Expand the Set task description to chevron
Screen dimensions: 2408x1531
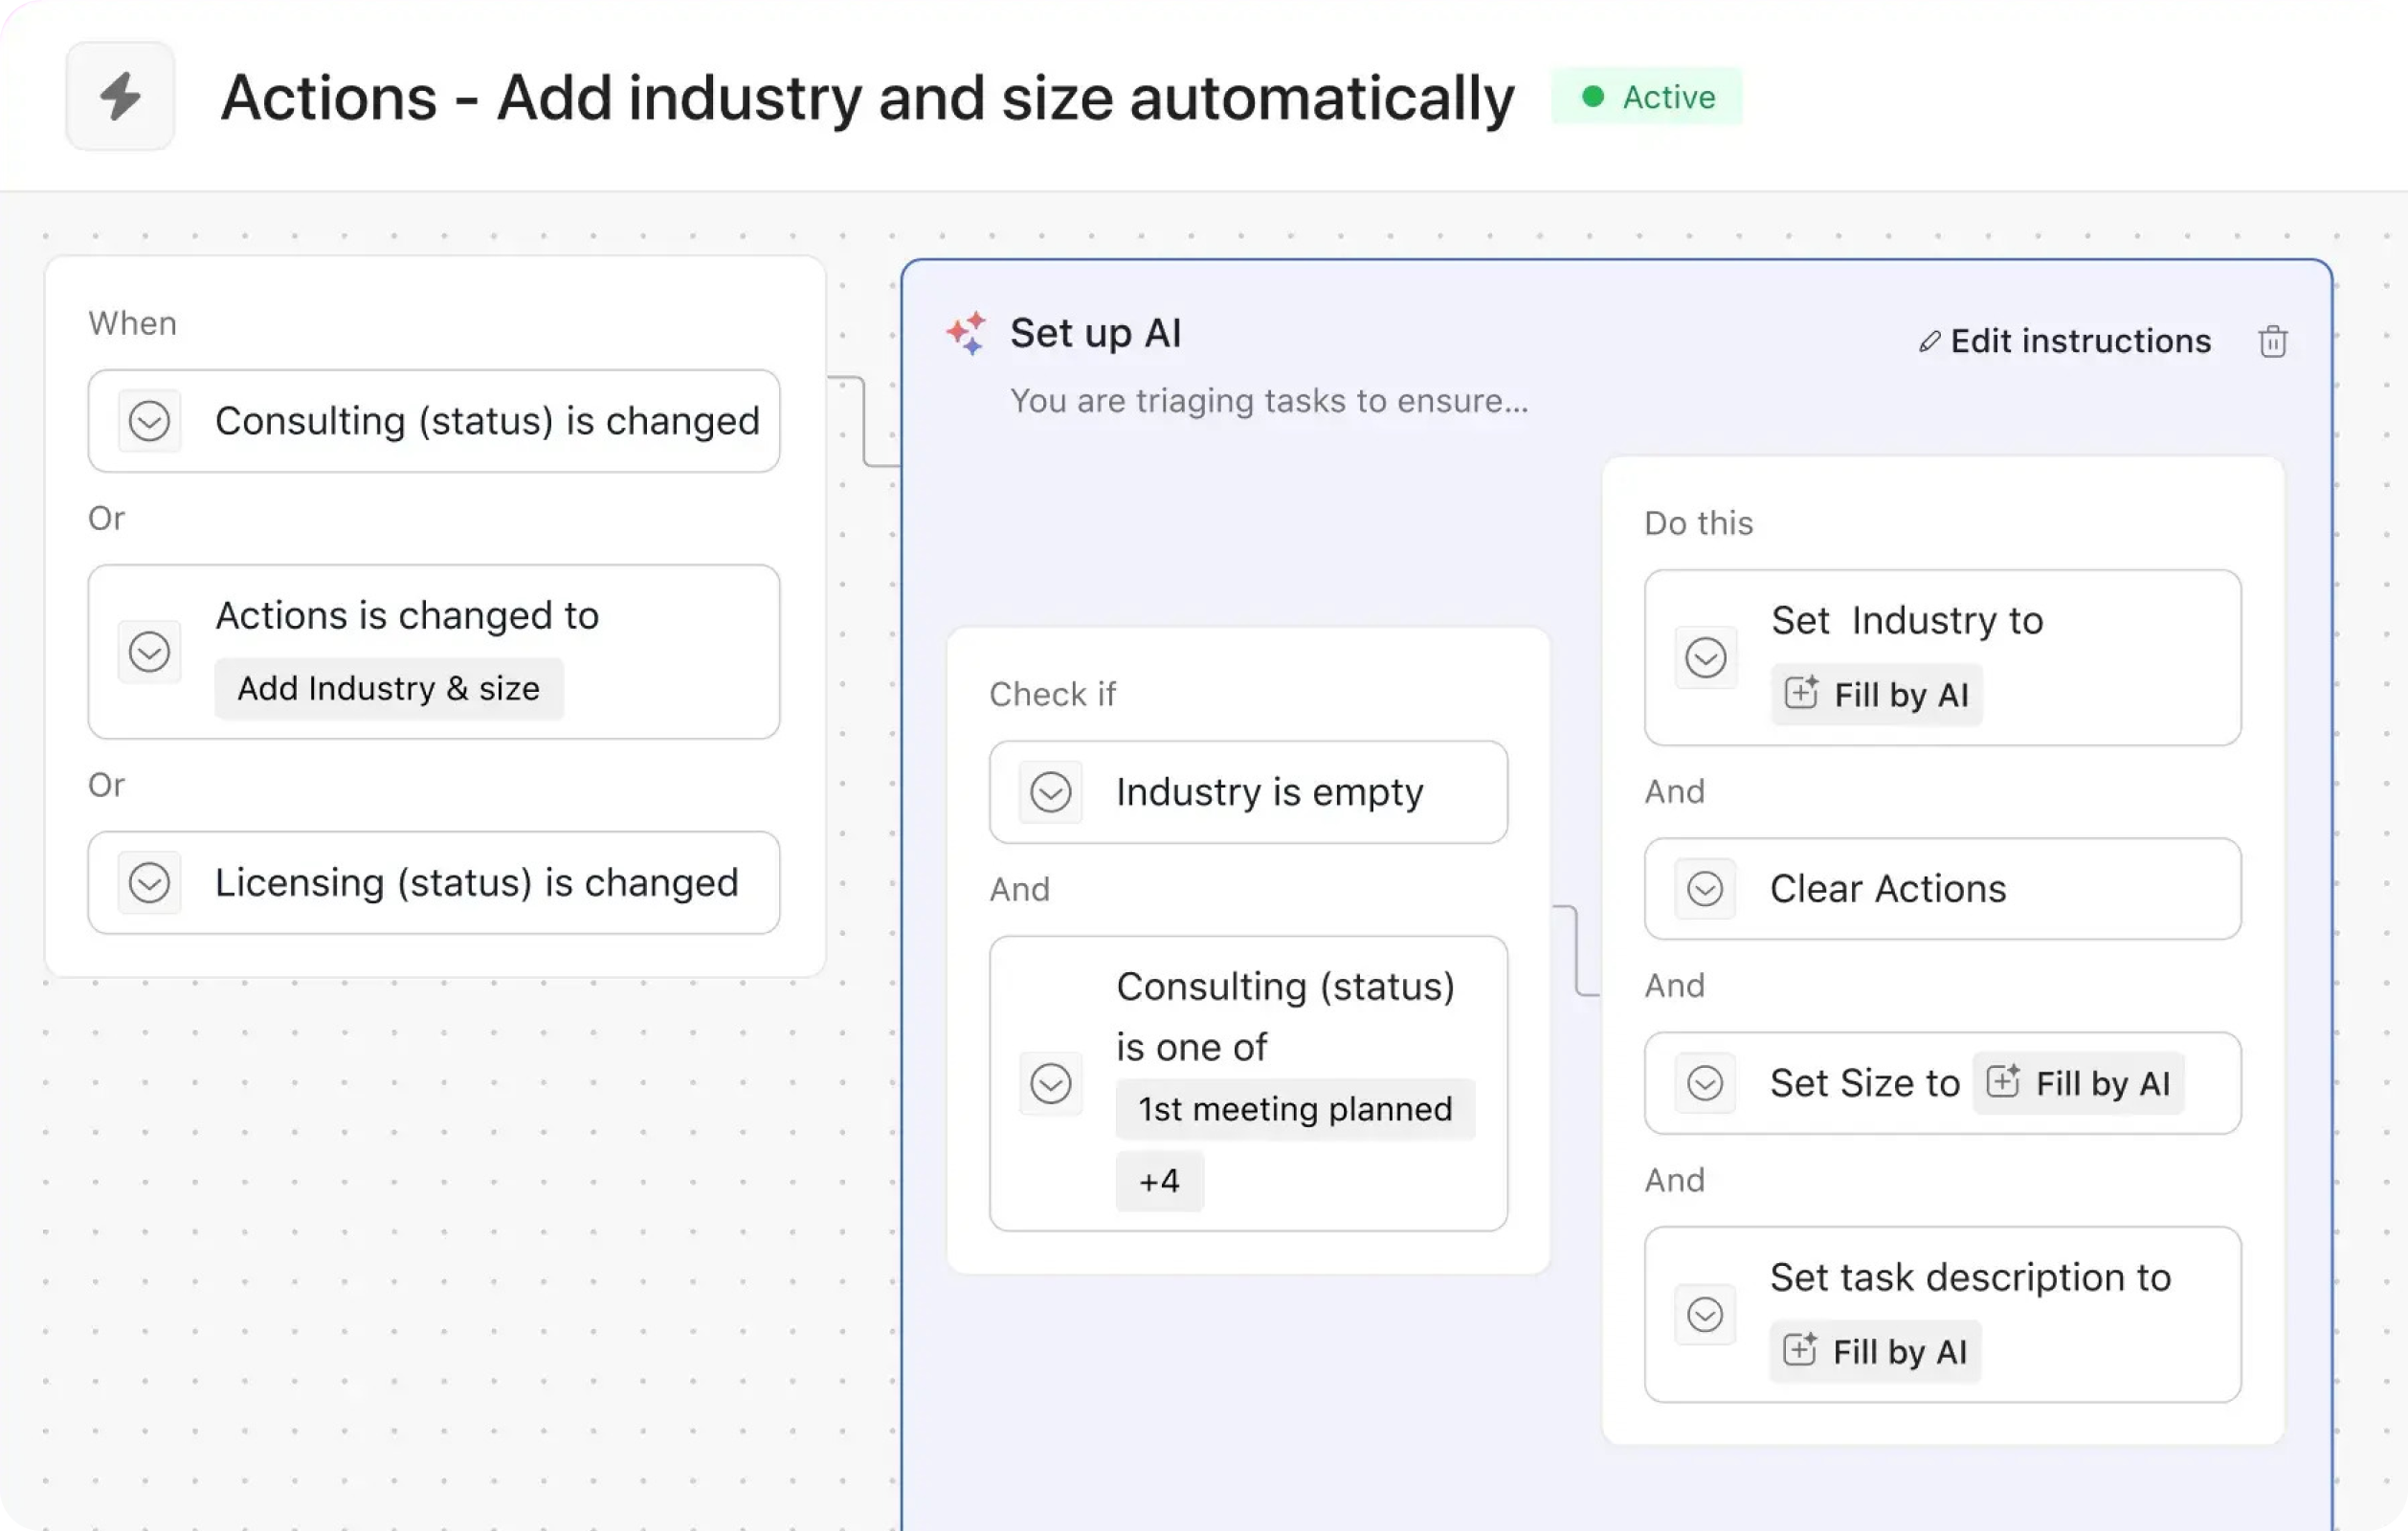point(1705,1314)
